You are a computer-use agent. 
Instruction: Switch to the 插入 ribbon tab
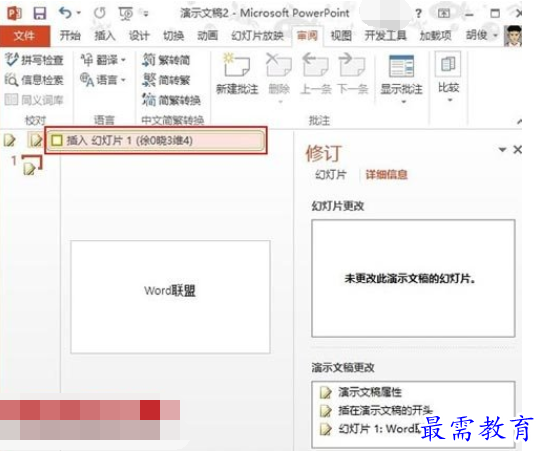coord(105,35)
